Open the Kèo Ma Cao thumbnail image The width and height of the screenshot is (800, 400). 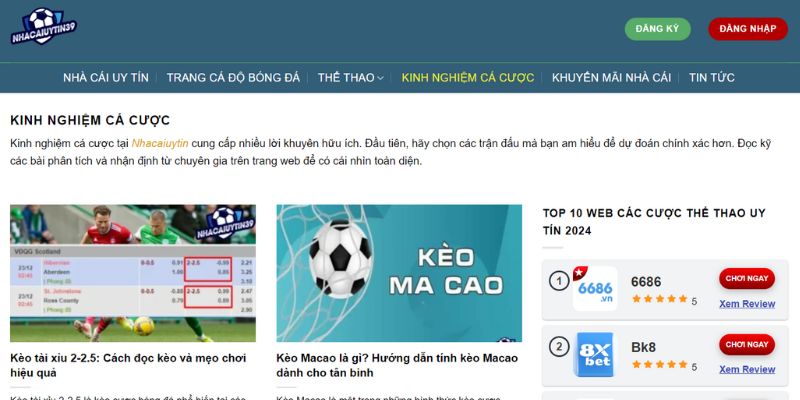(399, 273)
